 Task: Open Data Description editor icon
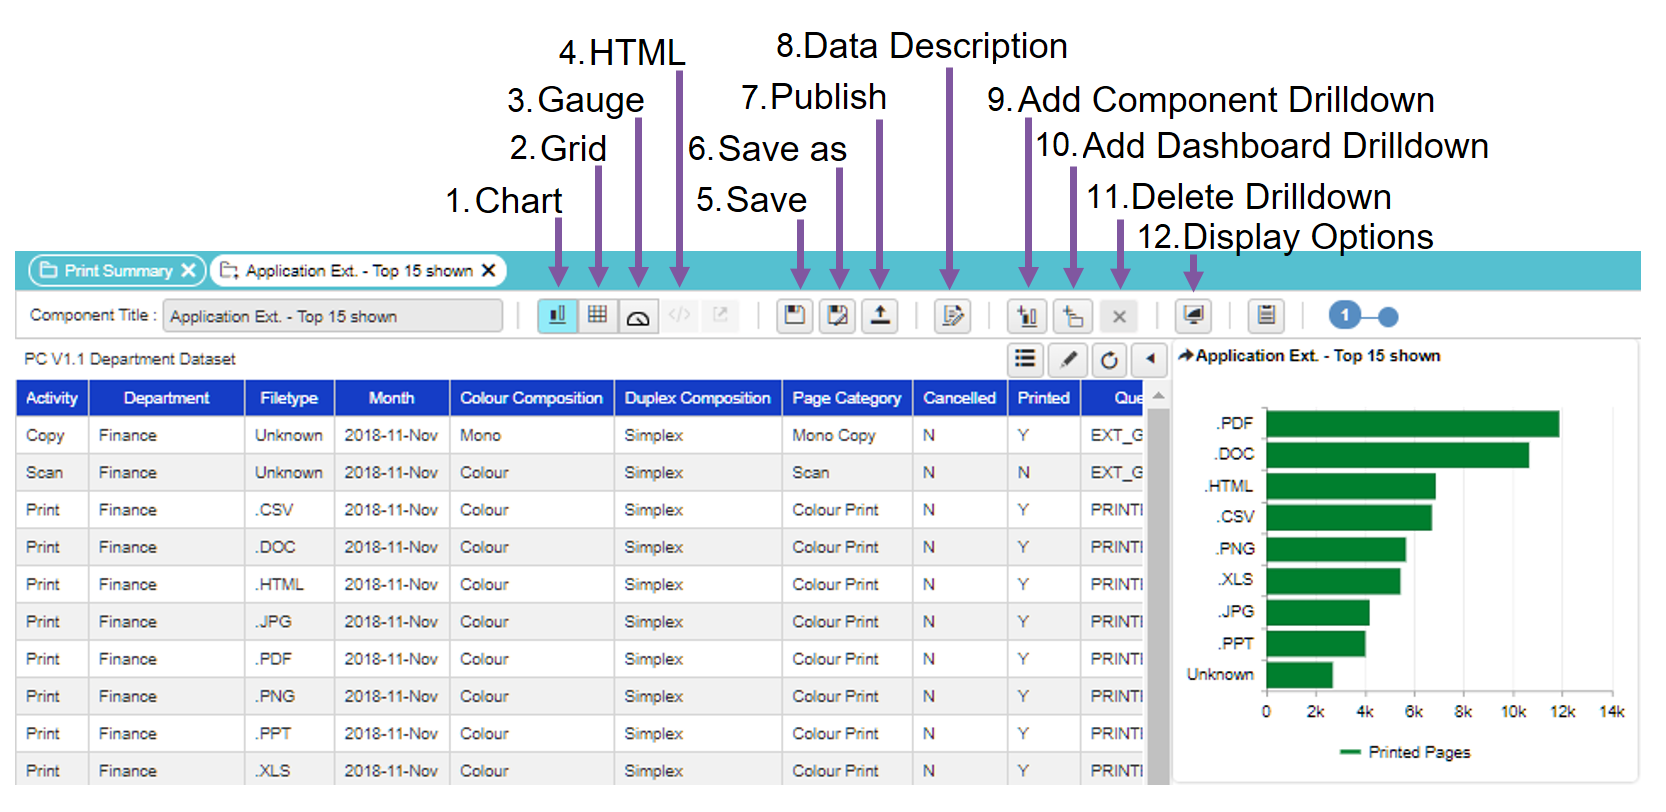(x=953, y=316)
